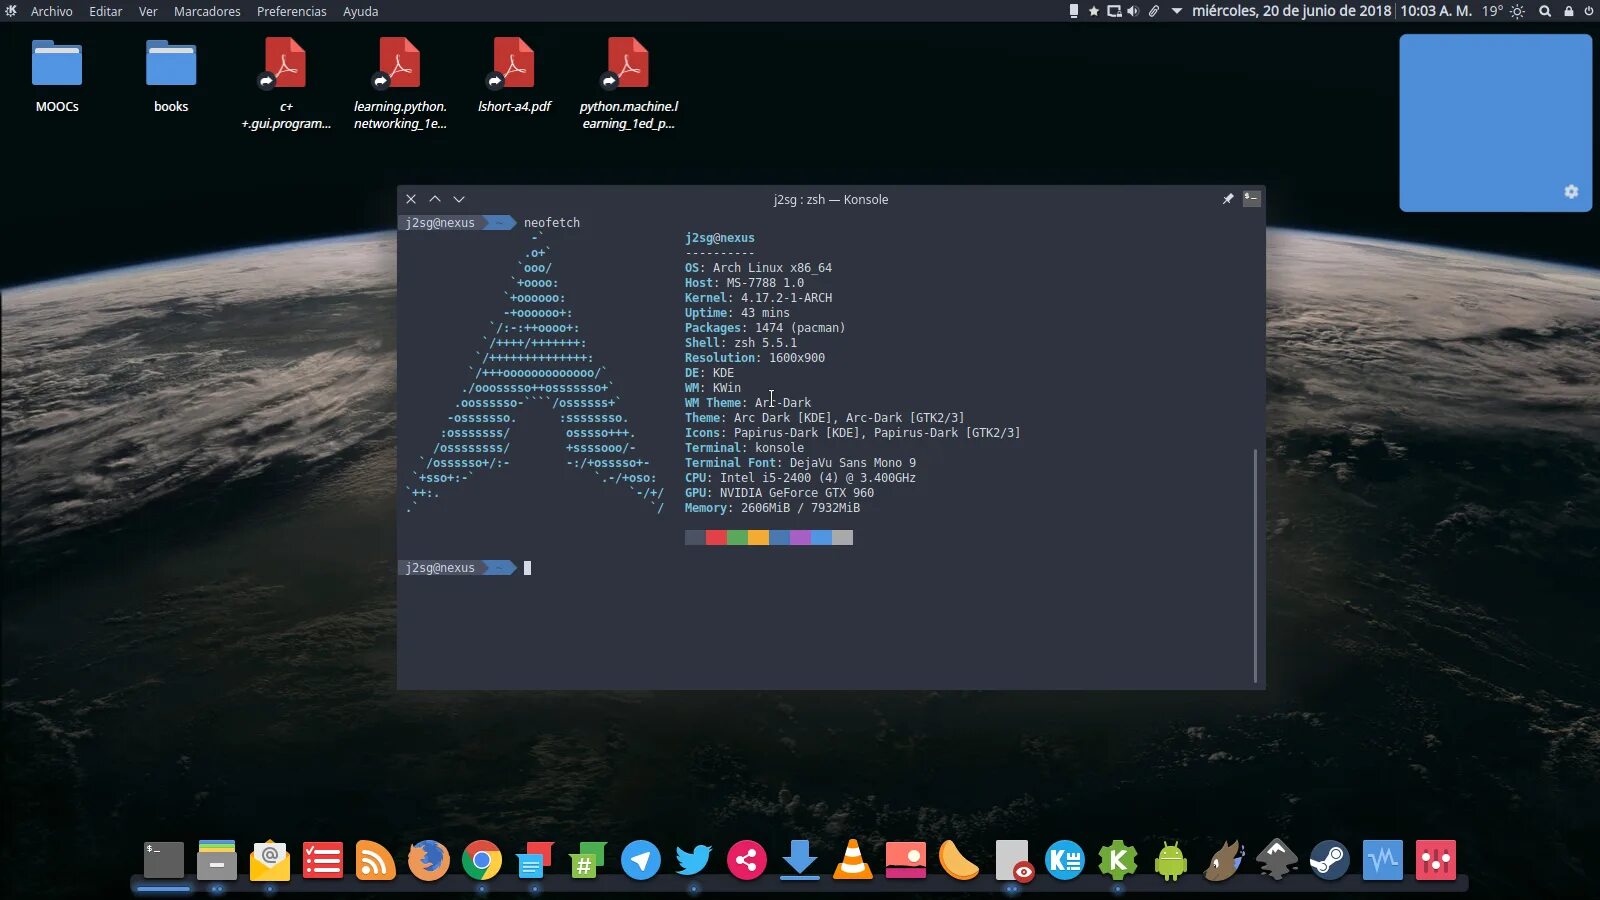Pin the Konsole window on all desktops

tap(1228, 199)
